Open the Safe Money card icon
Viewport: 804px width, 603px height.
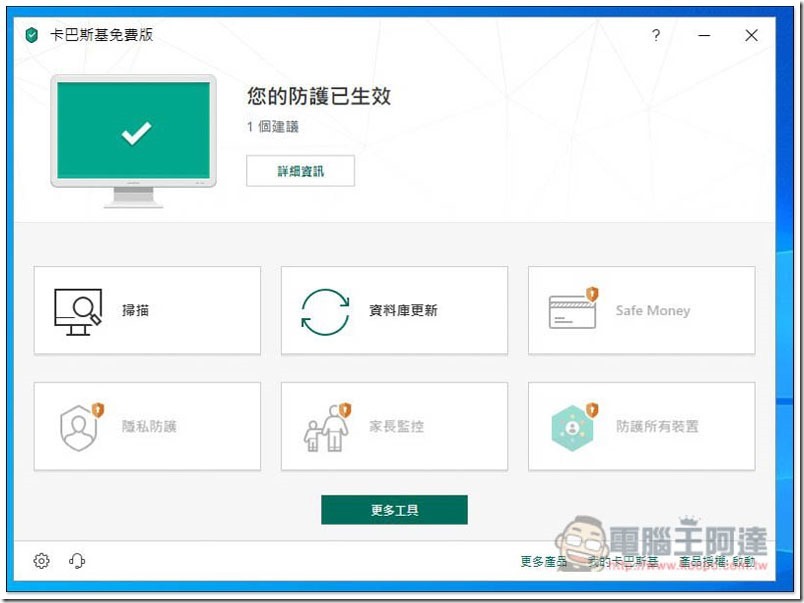click(572, 310)
